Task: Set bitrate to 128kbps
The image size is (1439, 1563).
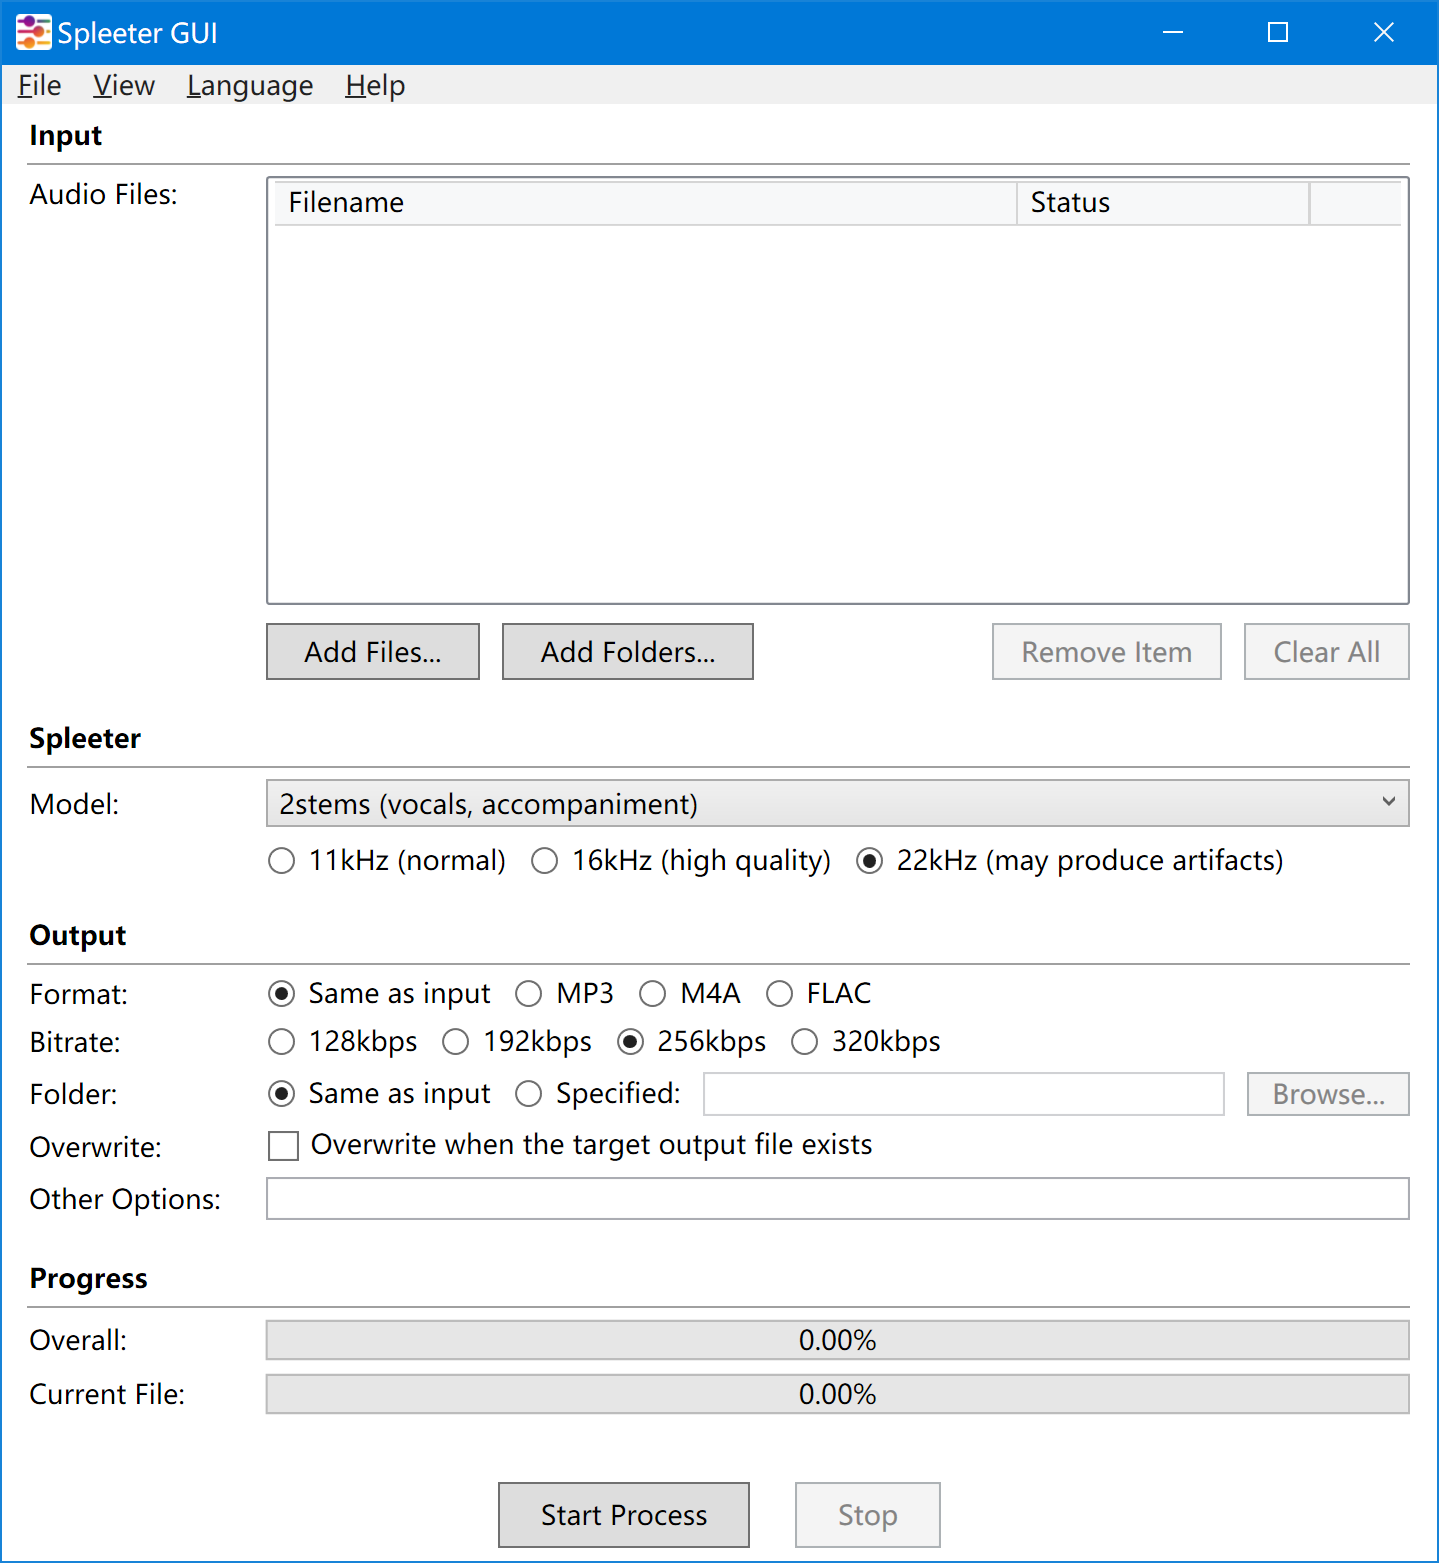Action: (343, 1042)
